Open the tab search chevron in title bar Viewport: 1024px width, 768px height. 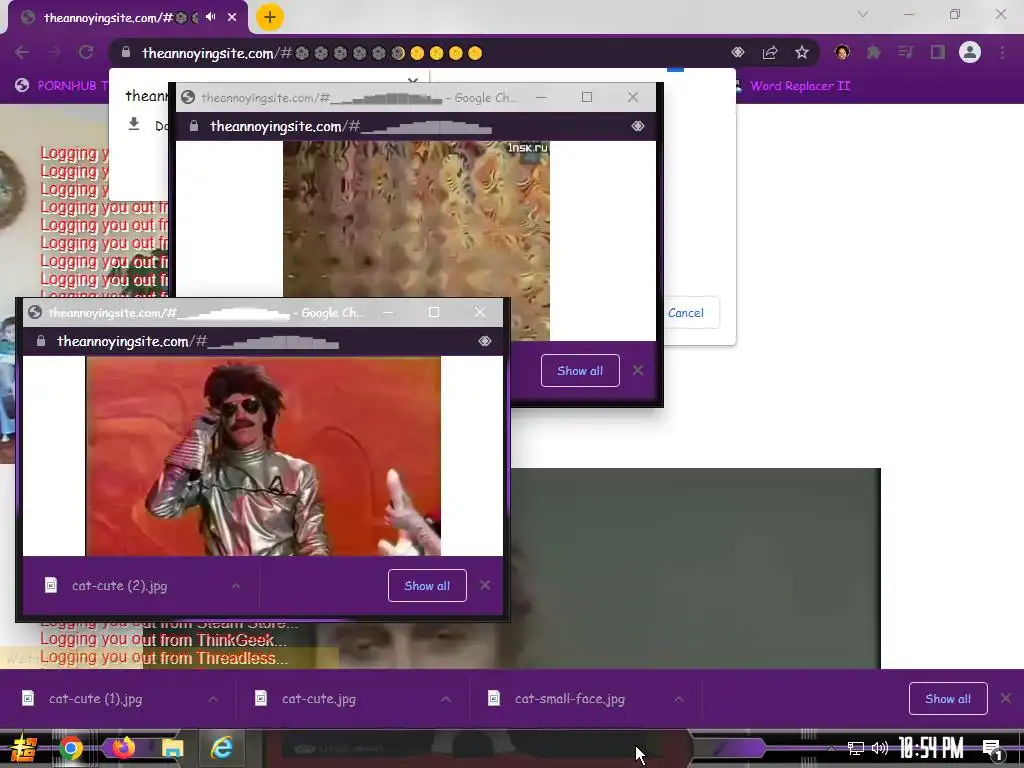(x=863, y=14)
